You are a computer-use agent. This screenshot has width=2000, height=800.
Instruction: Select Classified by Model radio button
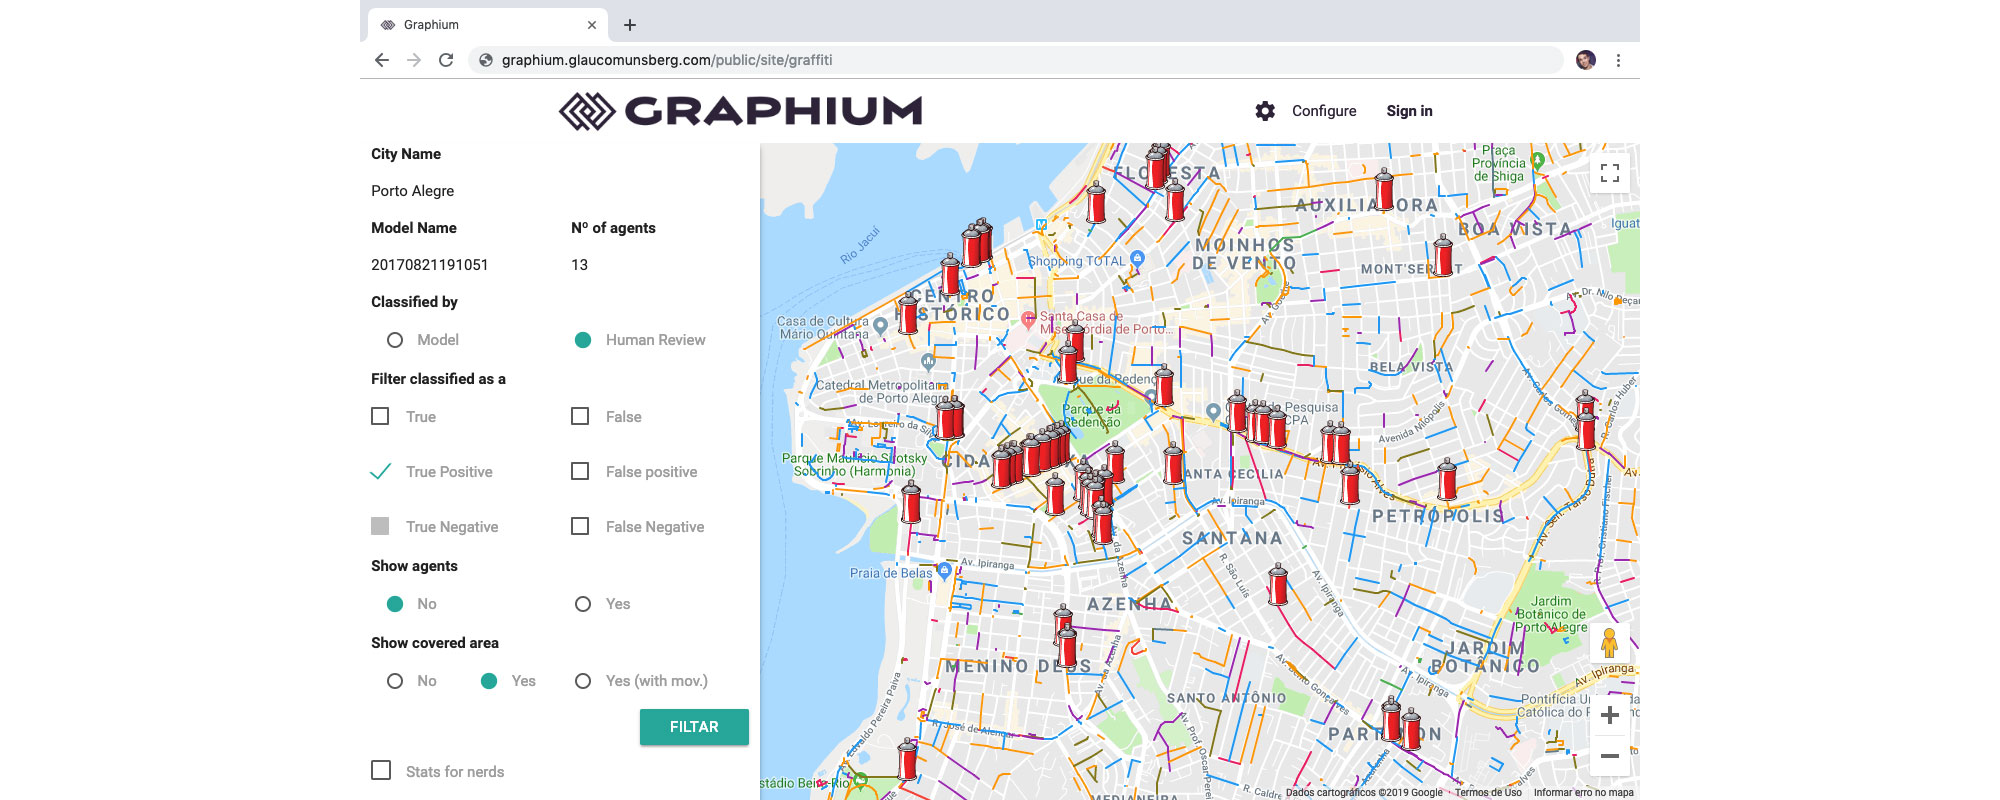(395, 340)
